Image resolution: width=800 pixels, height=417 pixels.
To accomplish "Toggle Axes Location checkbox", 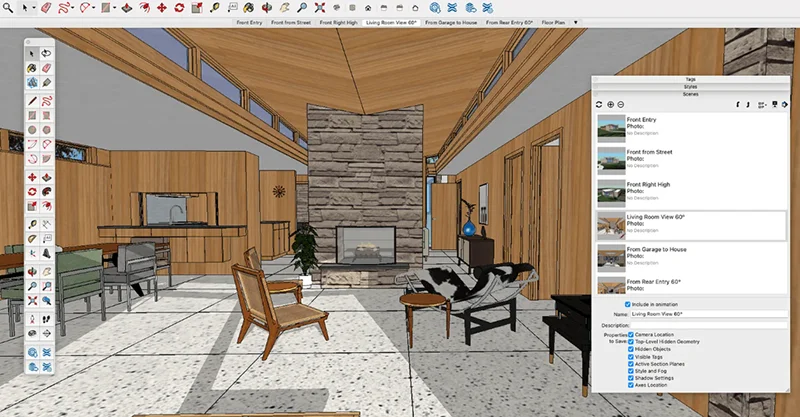I will click(x=631, y=385).
